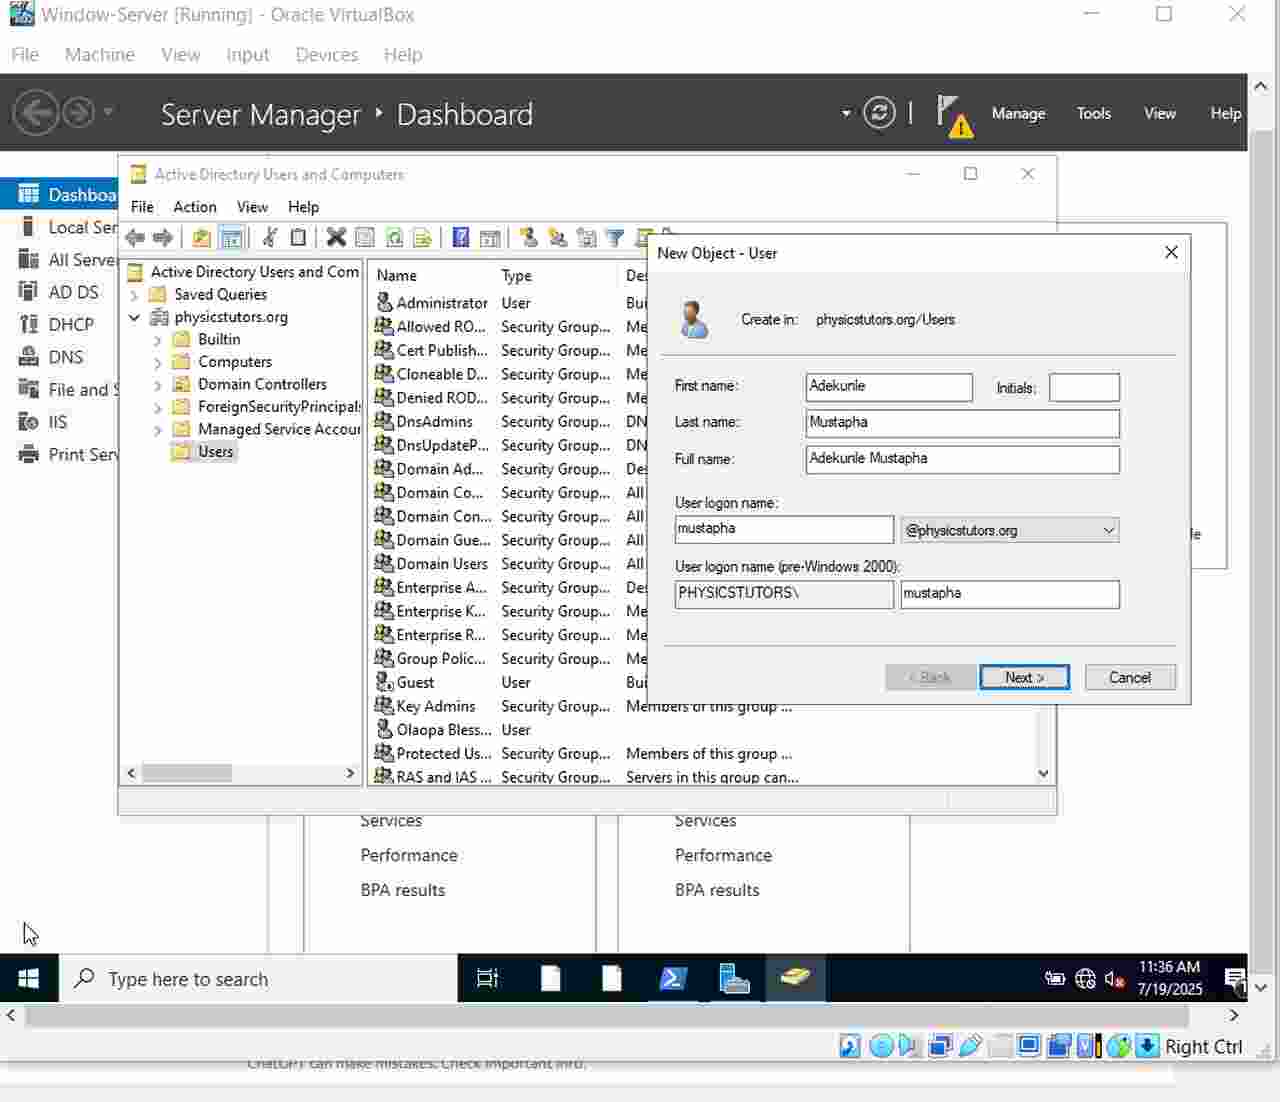Click the Cut scissors toolbar icon
Image resolution: width=1280 pixels, height=1102 pixels.
point(269,237)
